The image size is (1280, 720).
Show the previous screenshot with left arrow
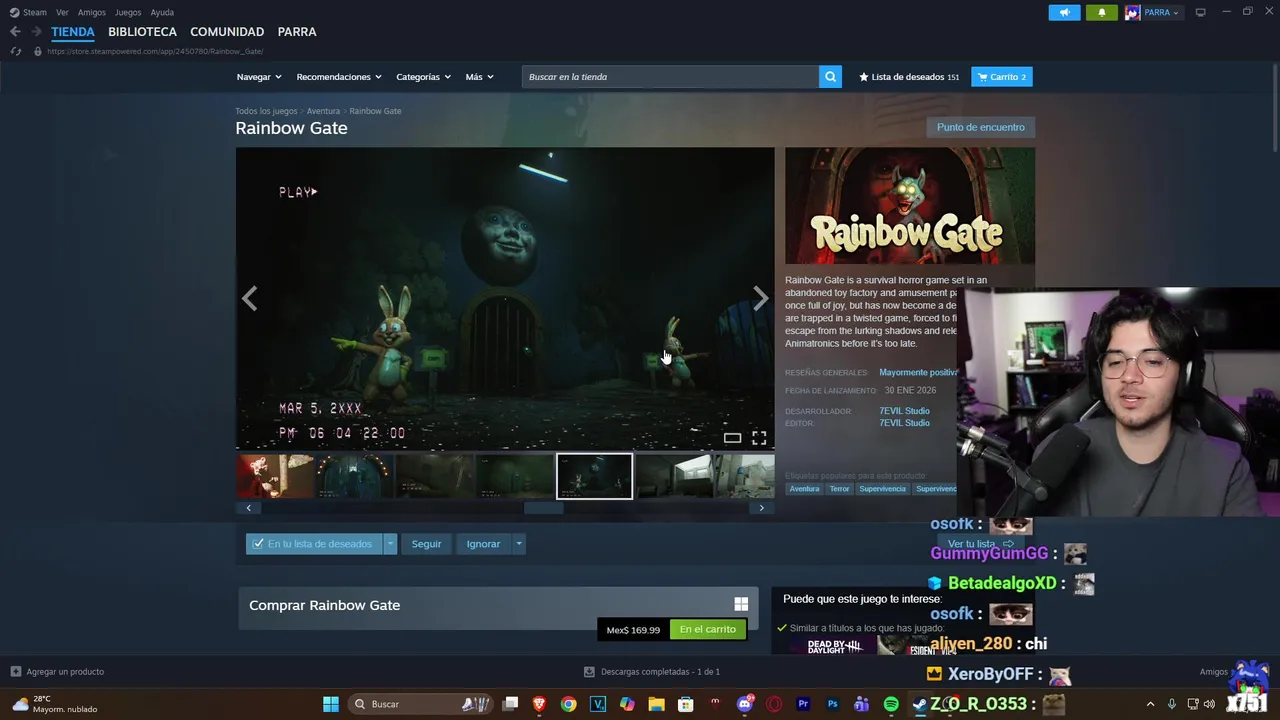pos(250,298)
